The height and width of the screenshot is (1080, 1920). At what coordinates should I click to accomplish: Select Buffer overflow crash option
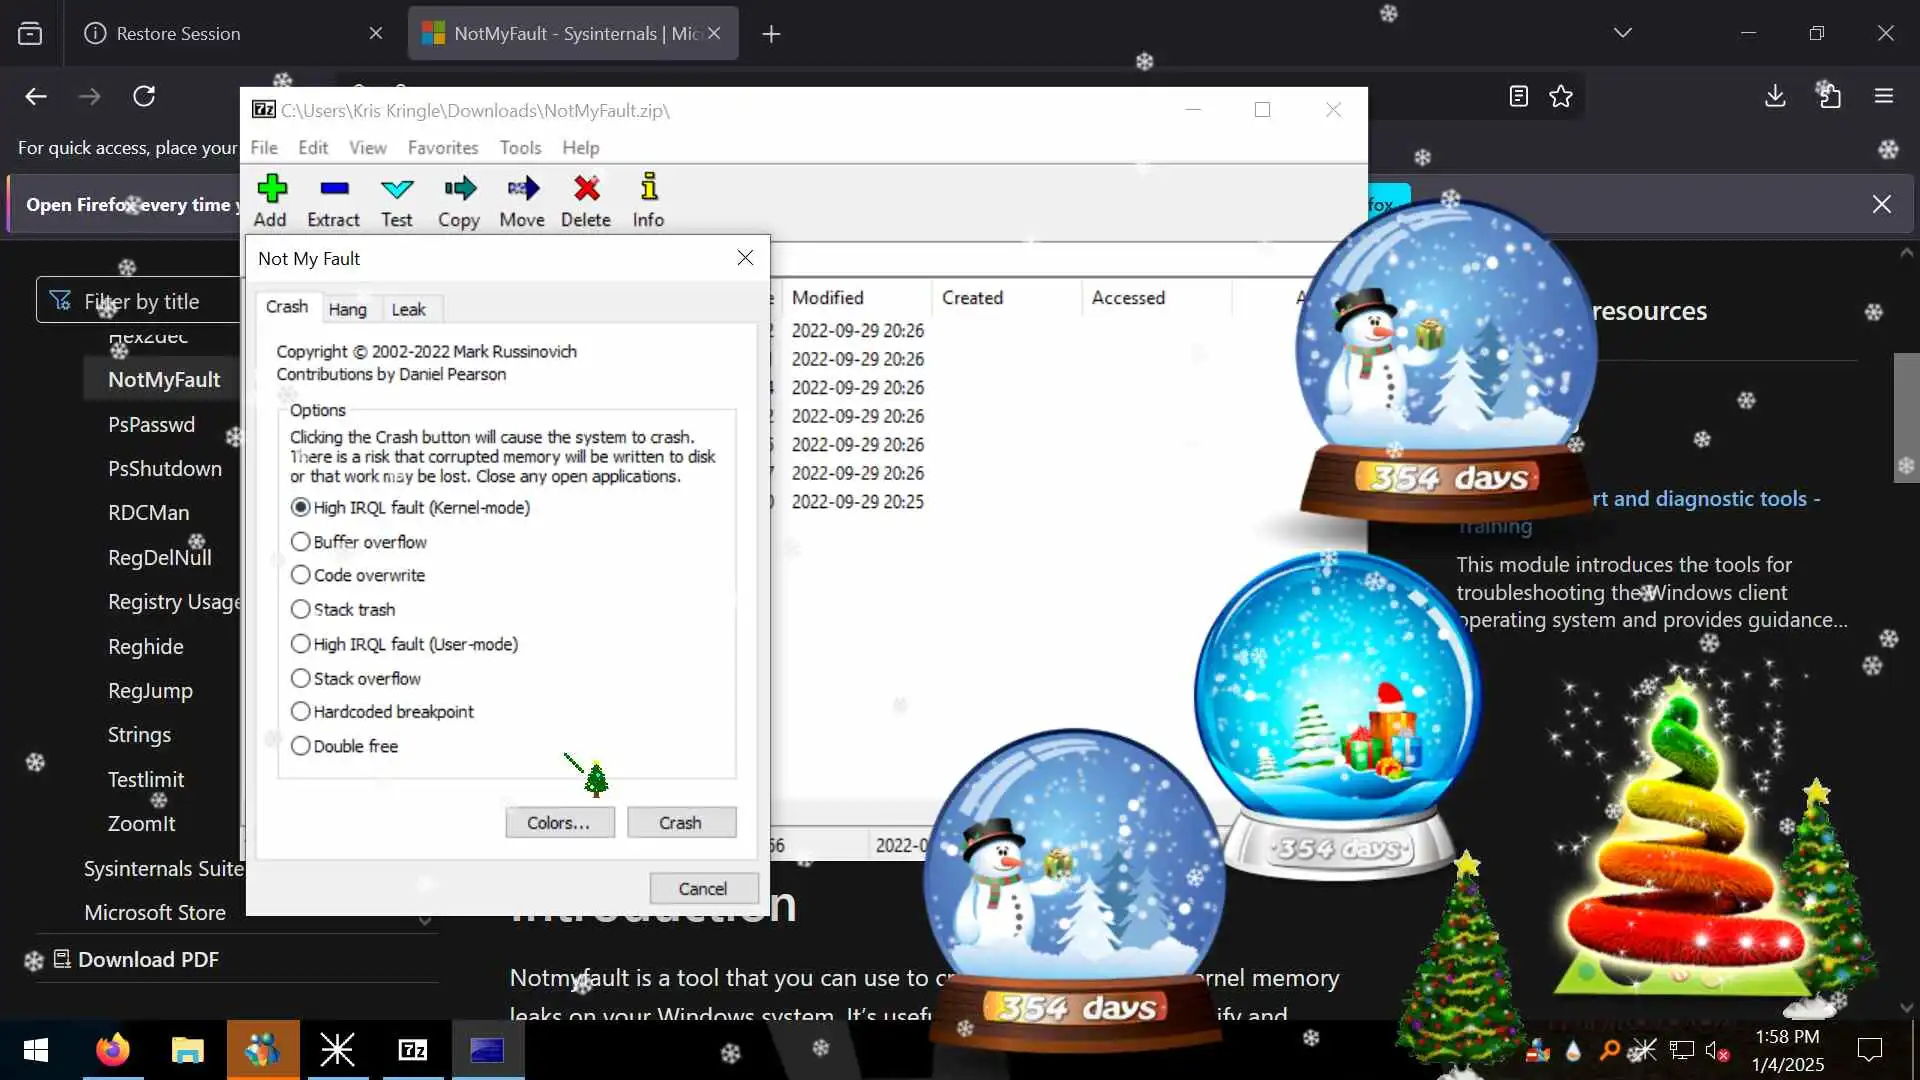tap(300, 541)
